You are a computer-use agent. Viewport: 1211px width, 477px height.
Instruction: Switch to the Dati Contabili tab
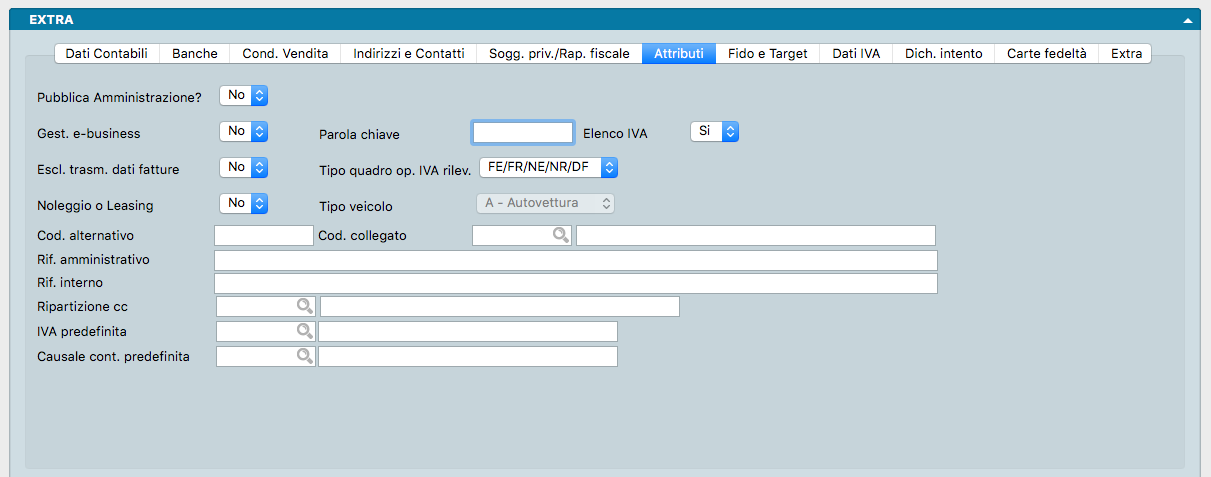pyautogui.click(x=106, y=54)
